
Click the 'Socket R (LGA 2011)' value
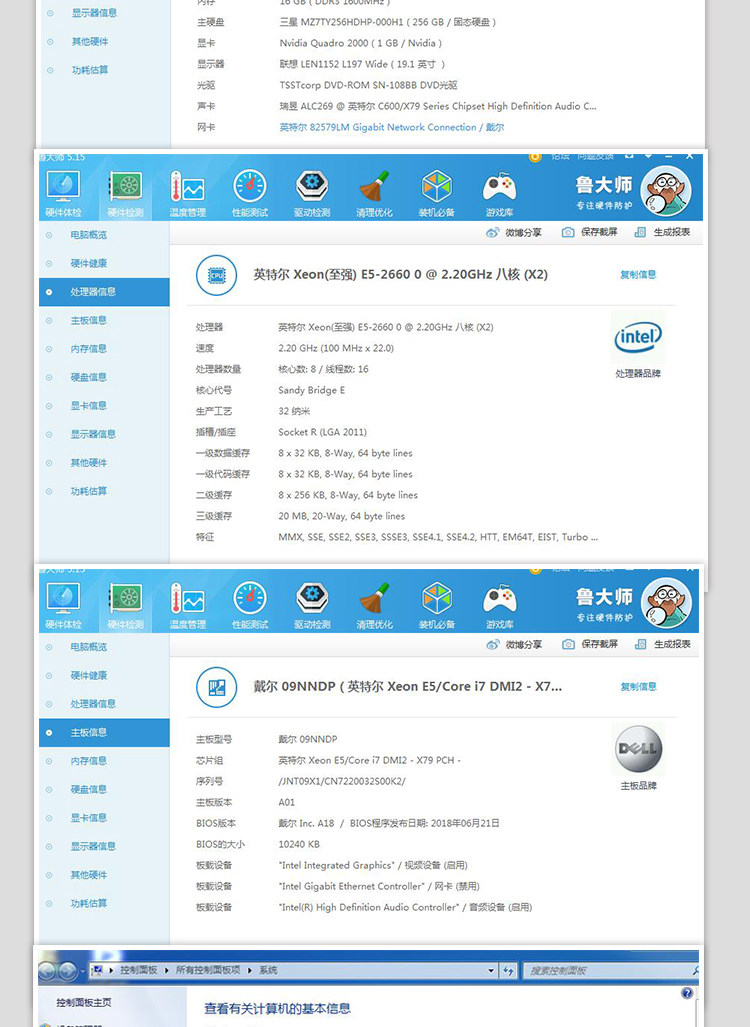pos(322,432)
